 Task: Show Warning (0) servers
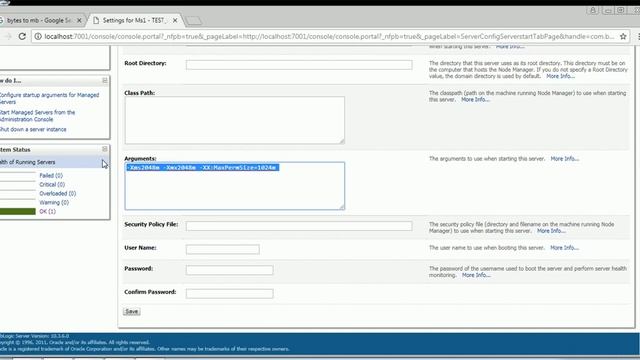point(54,202)
